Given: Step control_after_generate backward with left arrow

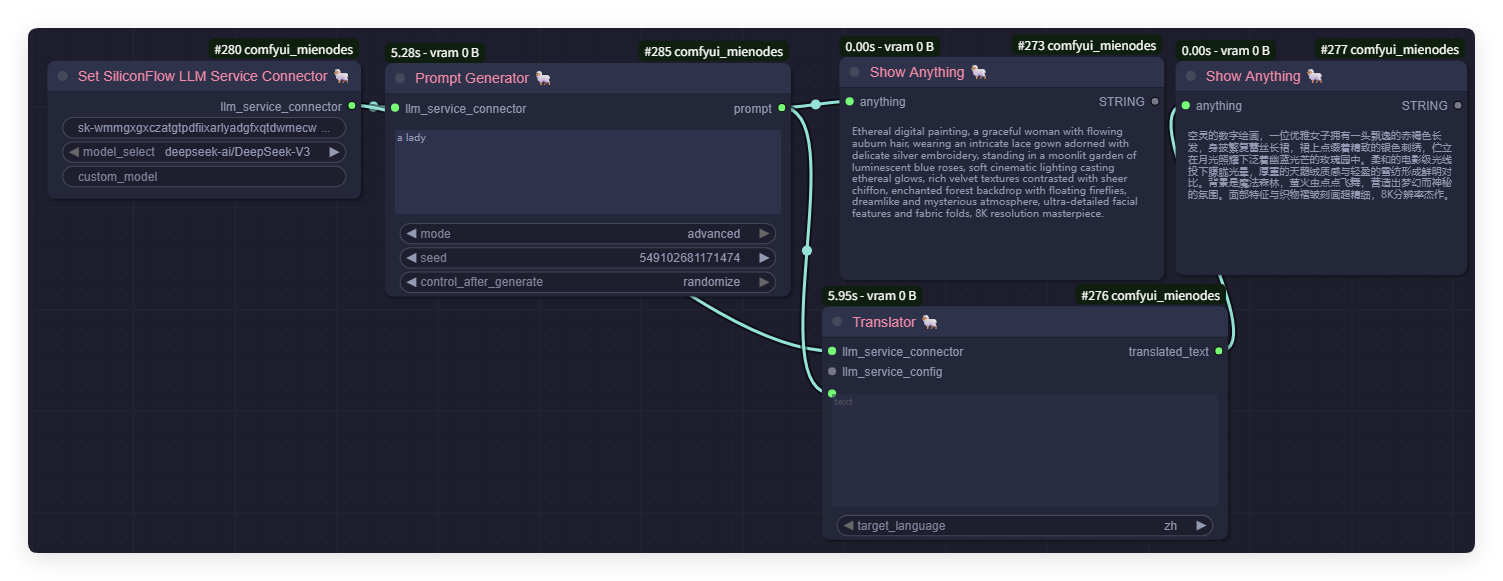Looking at the screenshot, I should click(x=411, y=282).
